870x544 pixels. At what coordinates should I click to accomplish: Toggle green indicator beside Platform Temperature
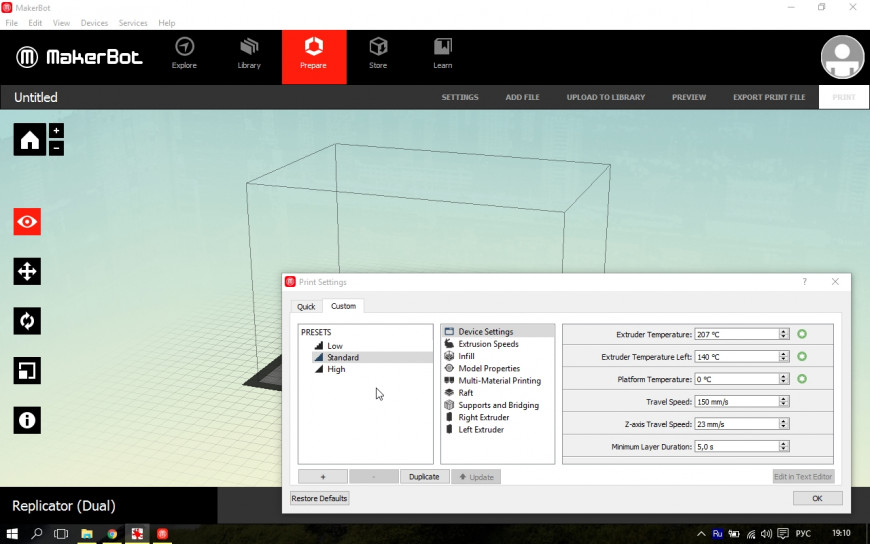802,379
